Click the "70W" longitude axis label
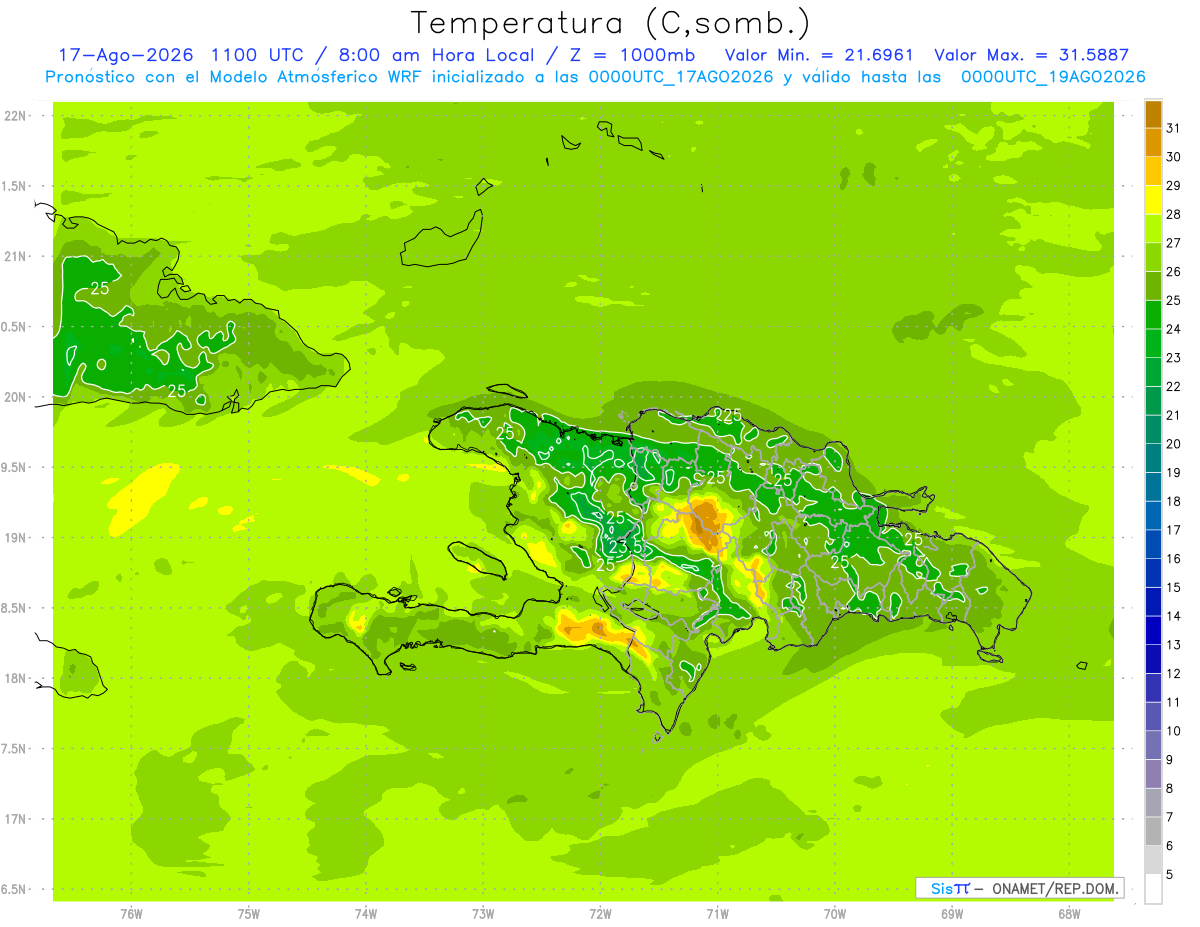Screen dimensions: 1200x927 pyautogui.click(x=835, y=914)
